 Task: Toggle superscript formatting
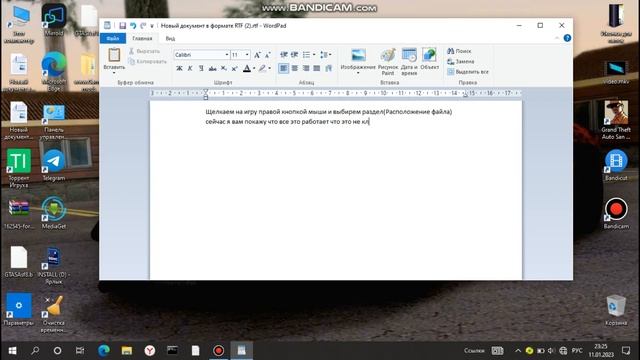(x=234, y=68)
